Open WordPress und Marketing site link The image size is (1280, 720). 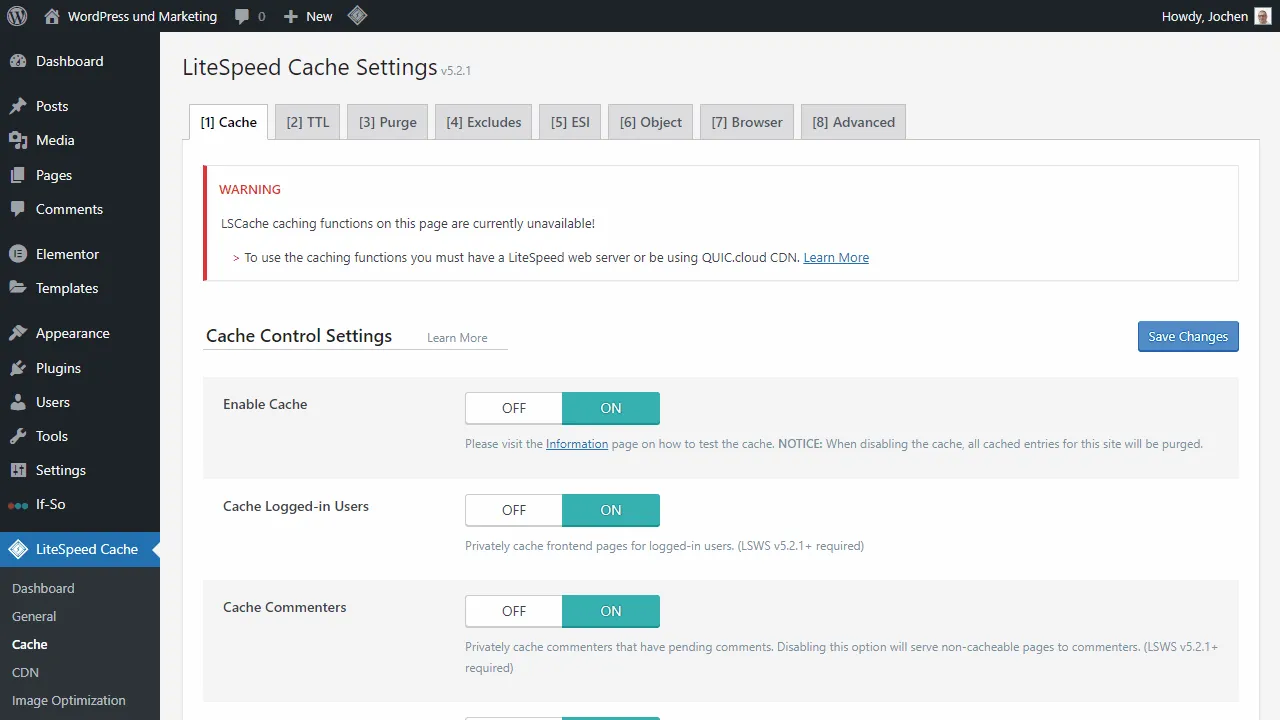(142, 16)
